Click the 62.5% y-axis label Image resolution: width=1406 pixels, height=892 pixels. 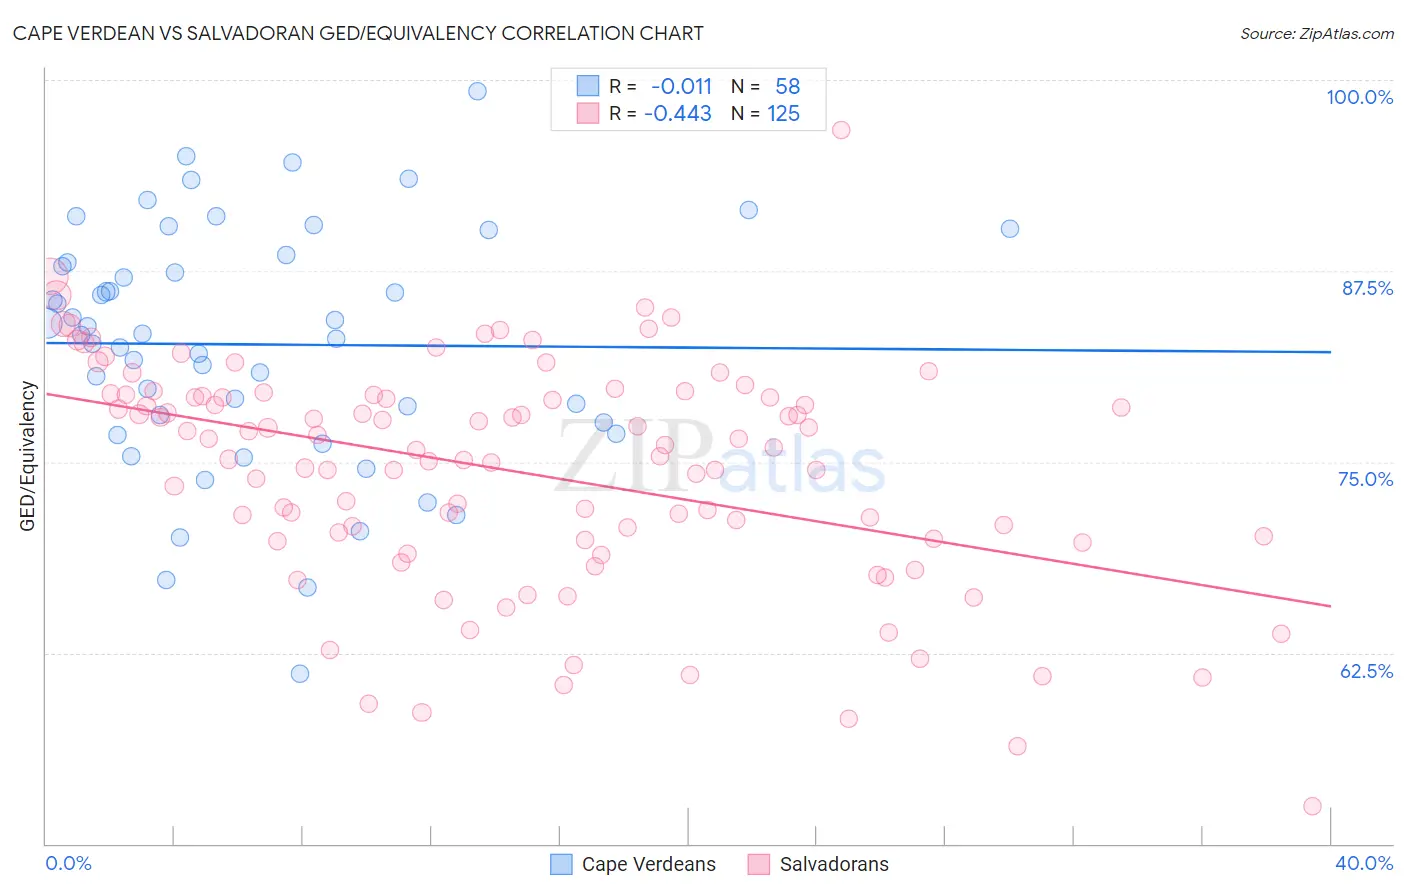click(1366, 671)
